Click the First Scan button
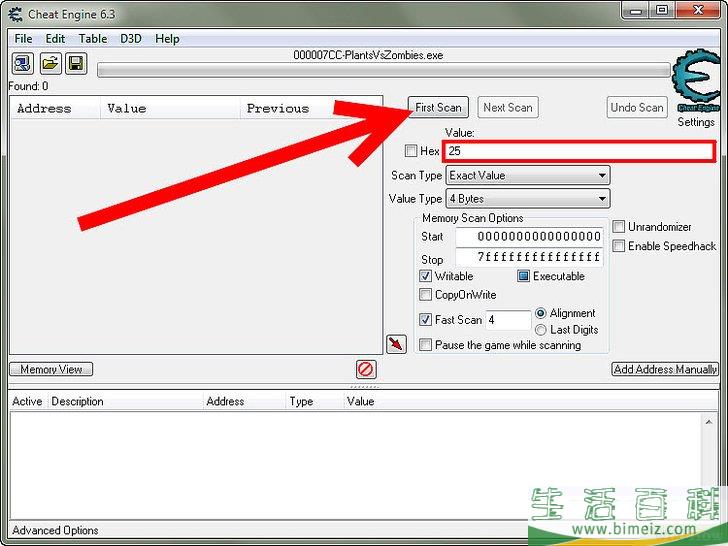 click(x=438, y=107)
